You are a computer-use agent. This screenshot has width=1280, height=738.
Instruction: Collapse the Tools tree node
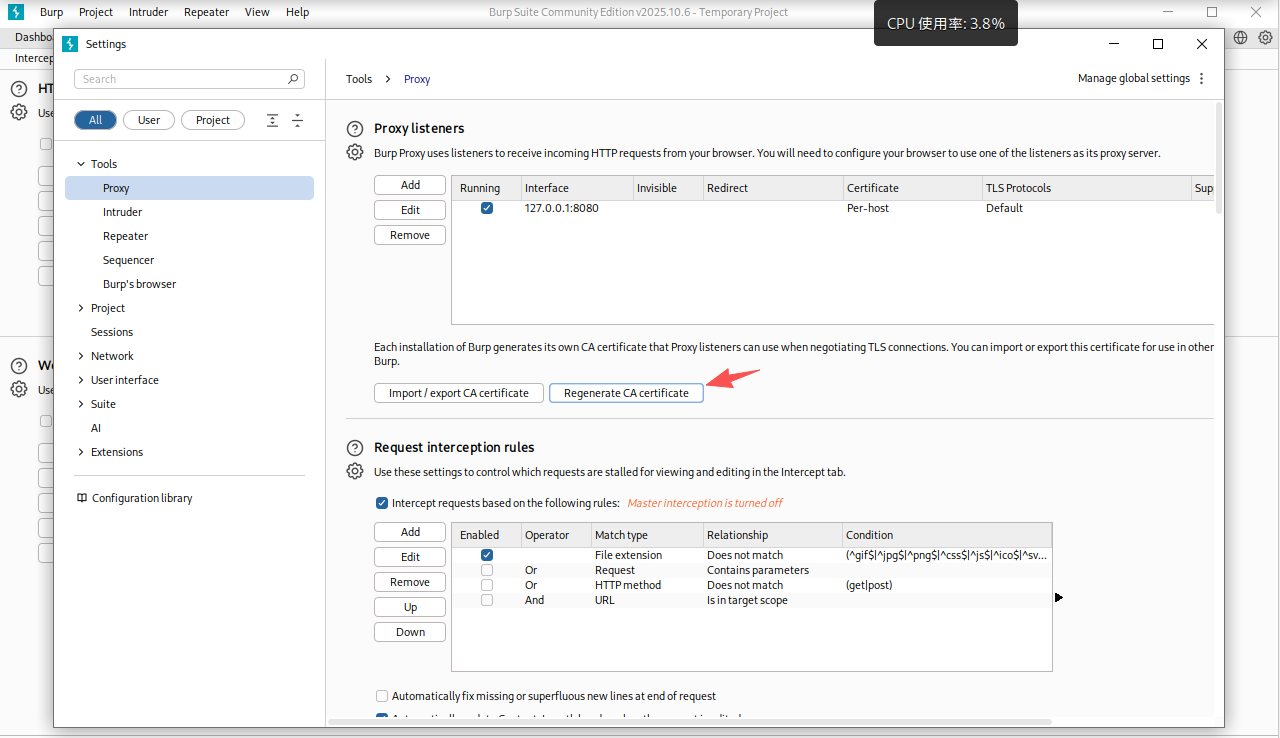81,164
